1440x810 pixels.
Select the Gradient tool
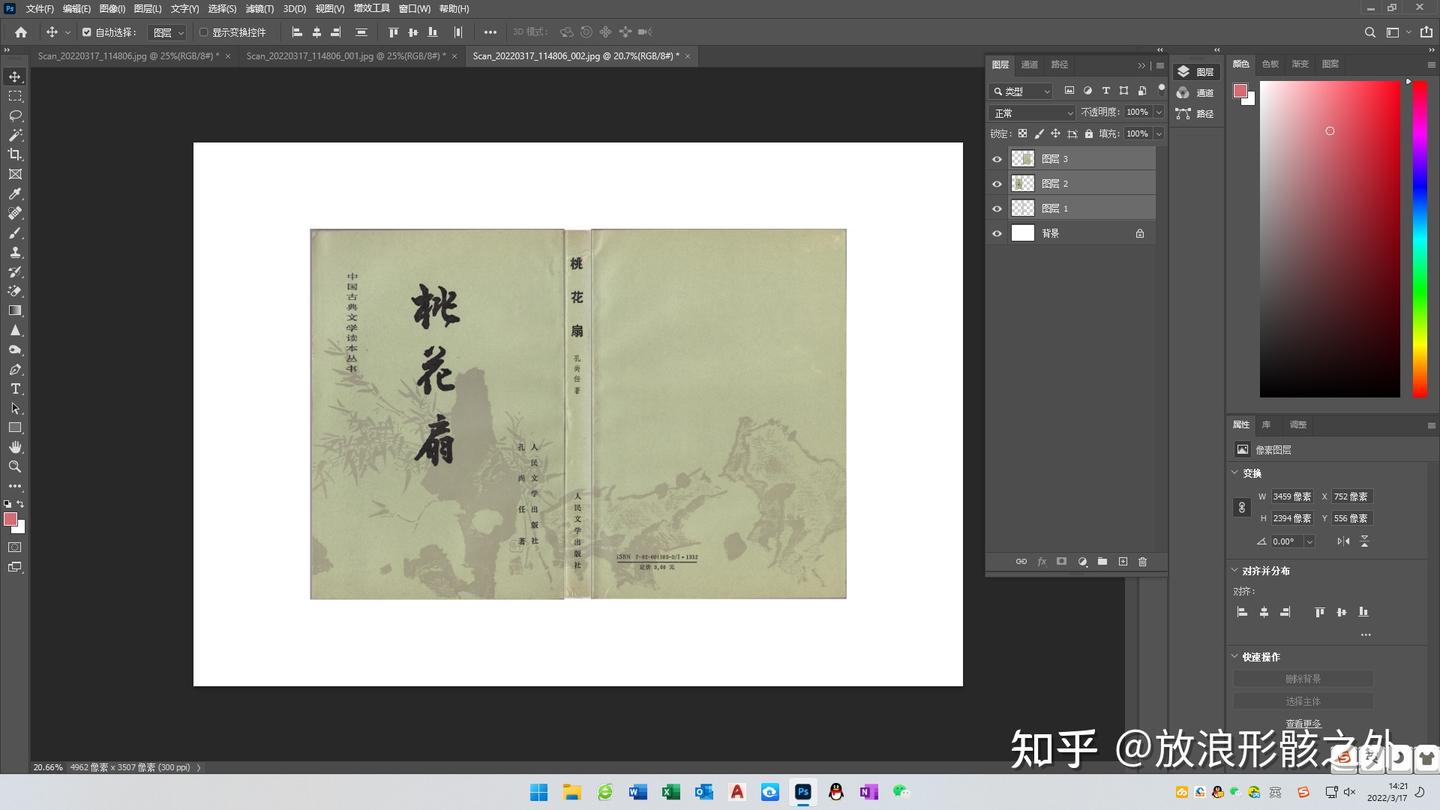pyautogui.click(x=15, y=311)
